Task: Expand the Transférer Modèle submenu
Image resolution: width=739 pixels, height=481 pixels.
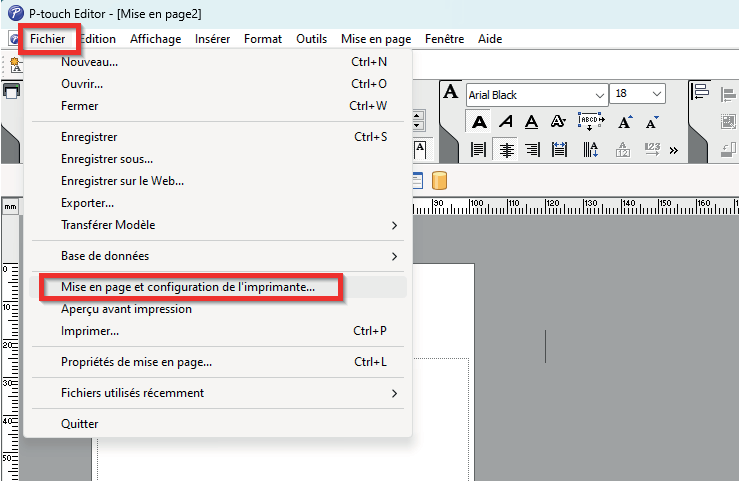Action: (218, 225)
